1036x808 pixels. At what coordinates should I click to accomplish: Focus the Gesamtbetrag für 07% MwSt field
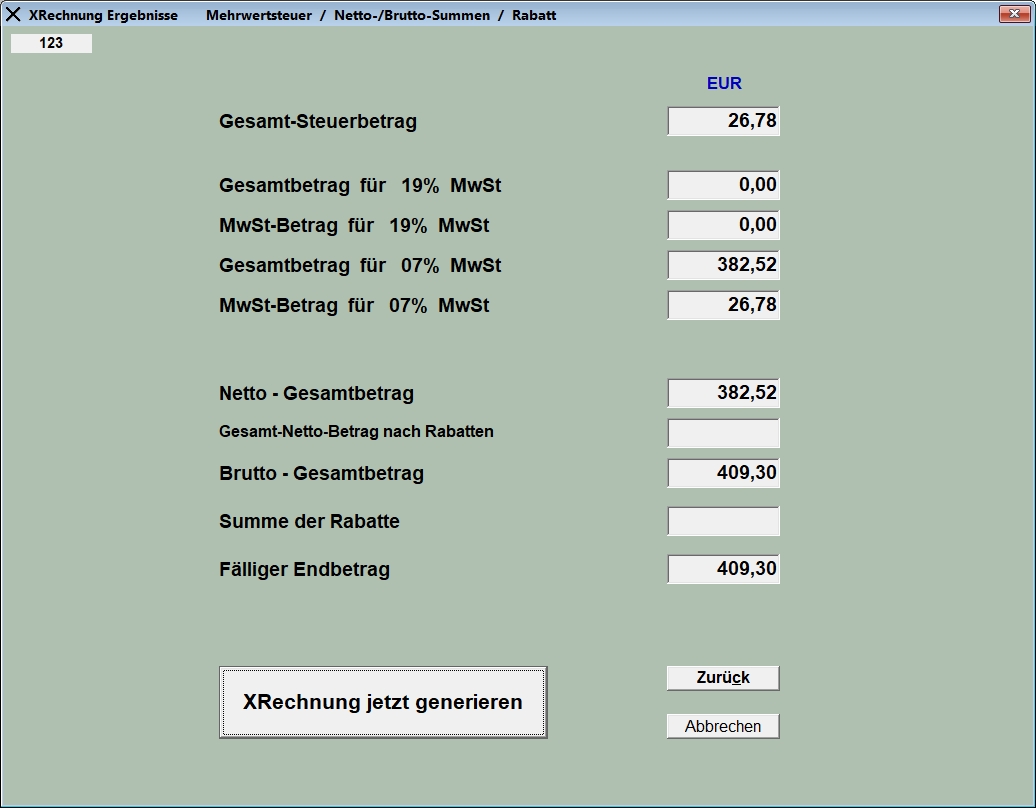point(723,265)
